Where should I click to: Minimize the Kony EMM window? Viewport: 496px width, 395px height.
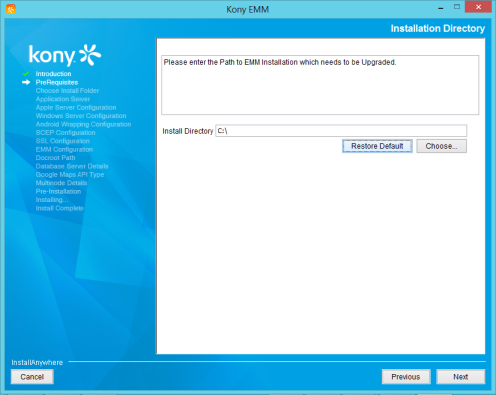441,8
